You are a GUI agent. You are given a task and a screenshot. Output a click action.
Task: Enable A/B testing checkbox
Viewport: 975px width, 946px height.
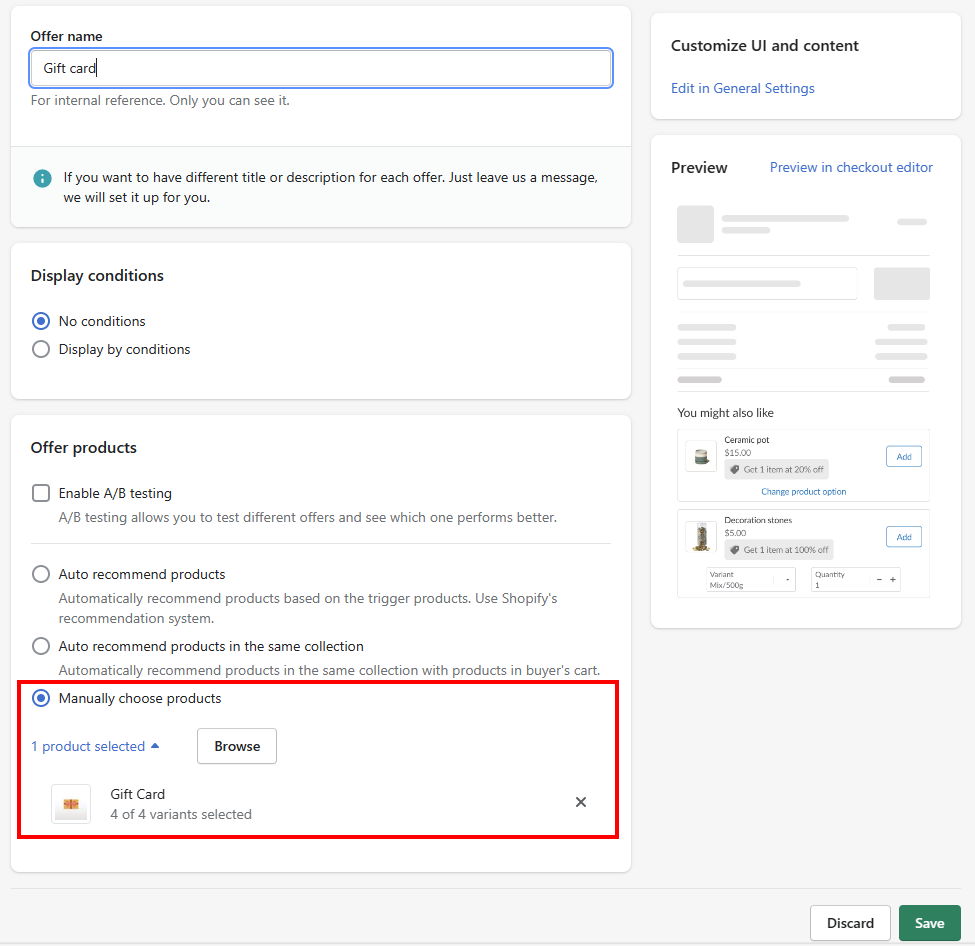(41, 493)
